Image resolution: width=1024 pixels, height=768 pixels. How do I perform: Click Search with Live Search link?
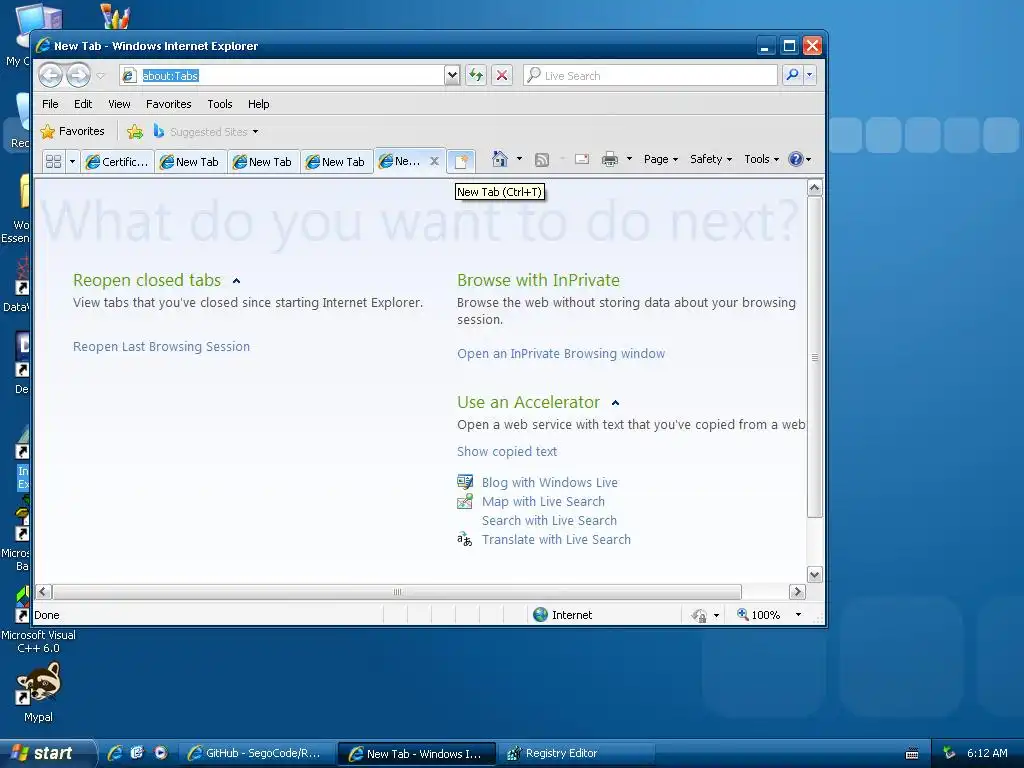[x=549, y=520]
